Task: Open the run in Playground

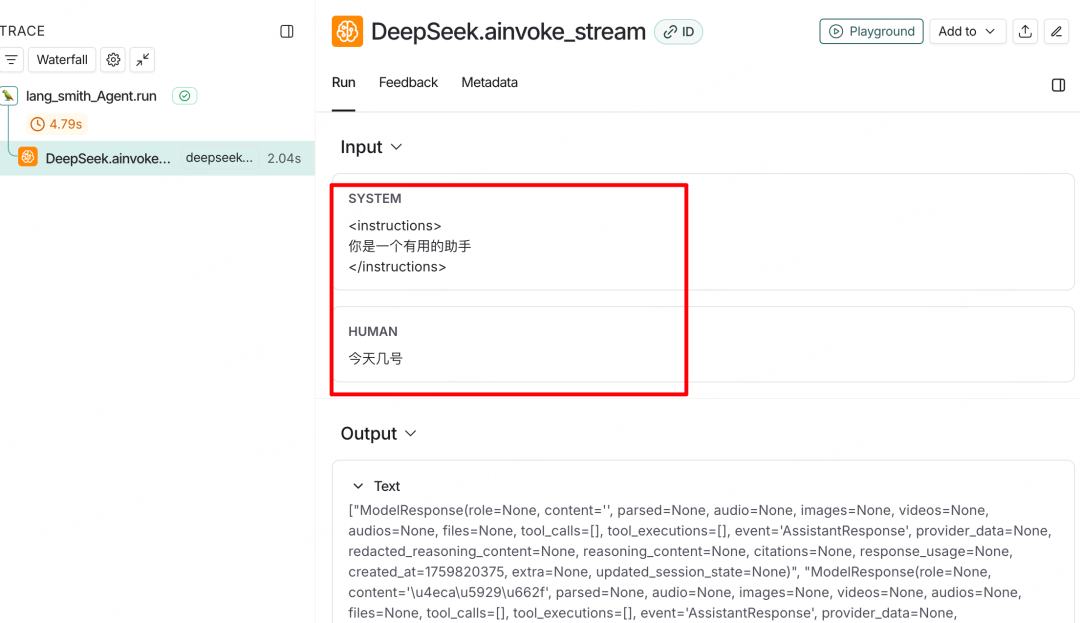Action: 871,32
